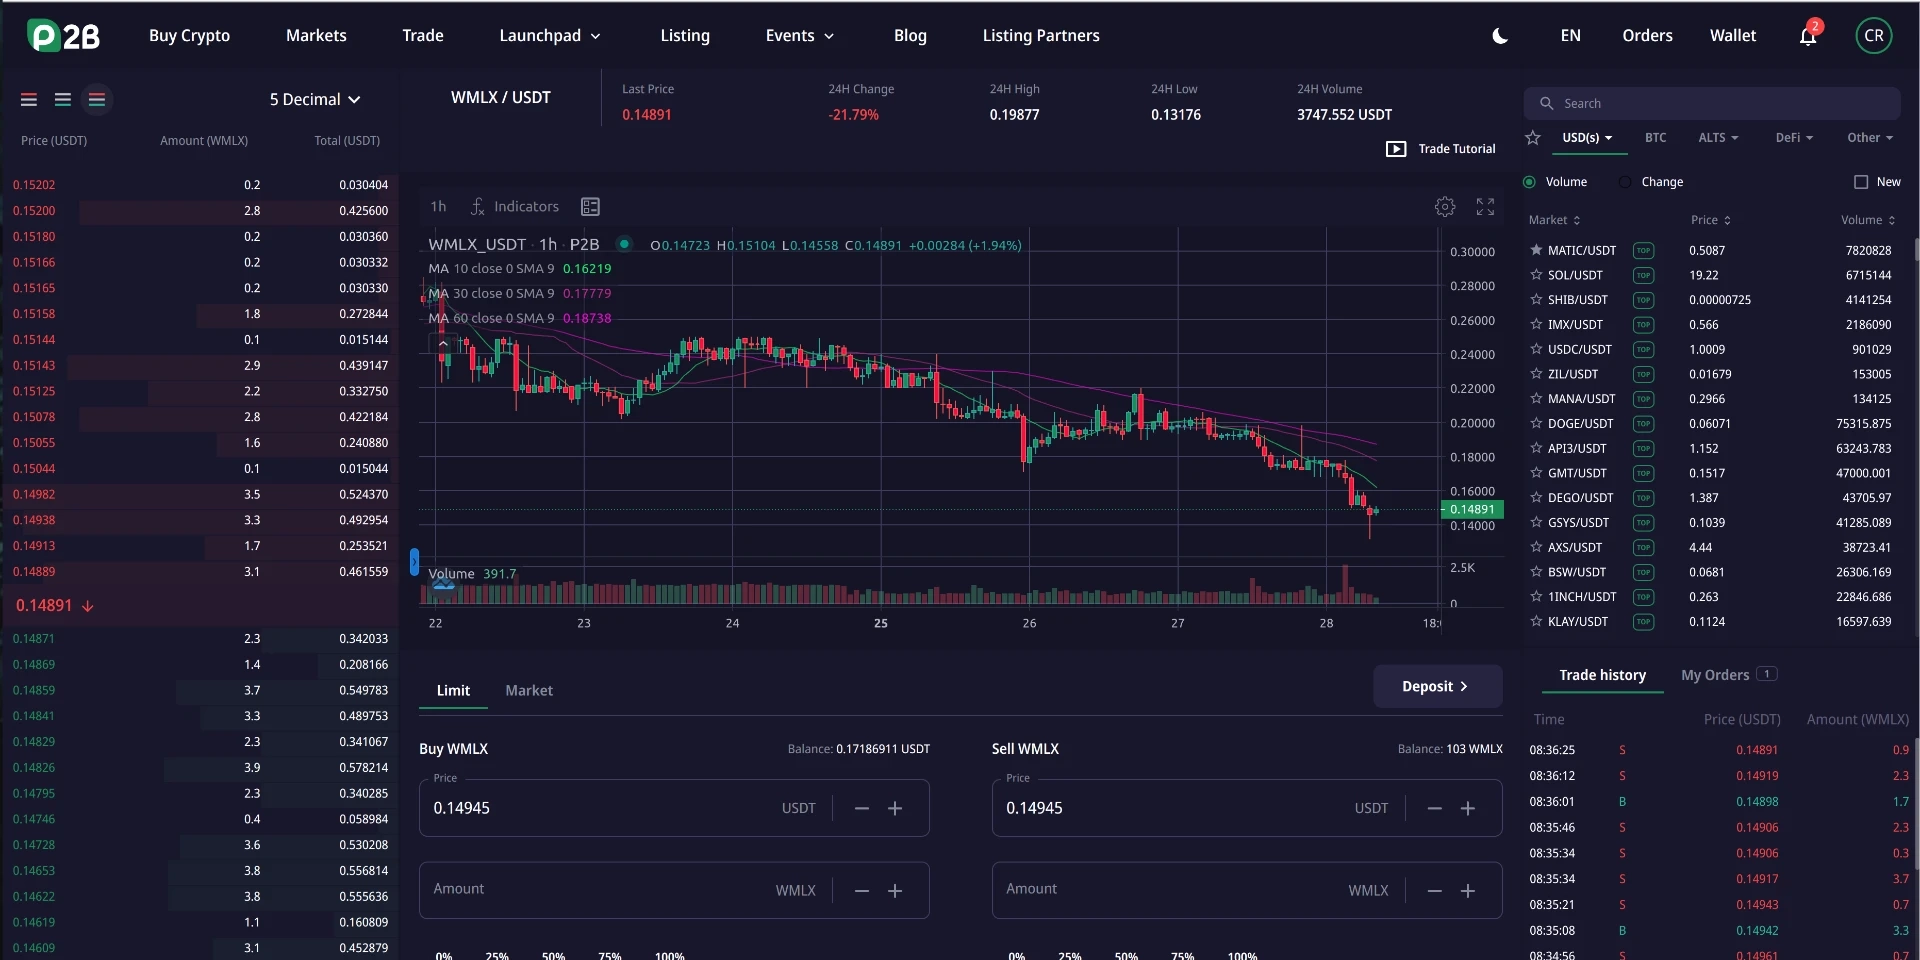Decrease the Sell price with minus
Viewport: 1920px width, 960px height.
pyautogui.click(x=1435, y=808)
